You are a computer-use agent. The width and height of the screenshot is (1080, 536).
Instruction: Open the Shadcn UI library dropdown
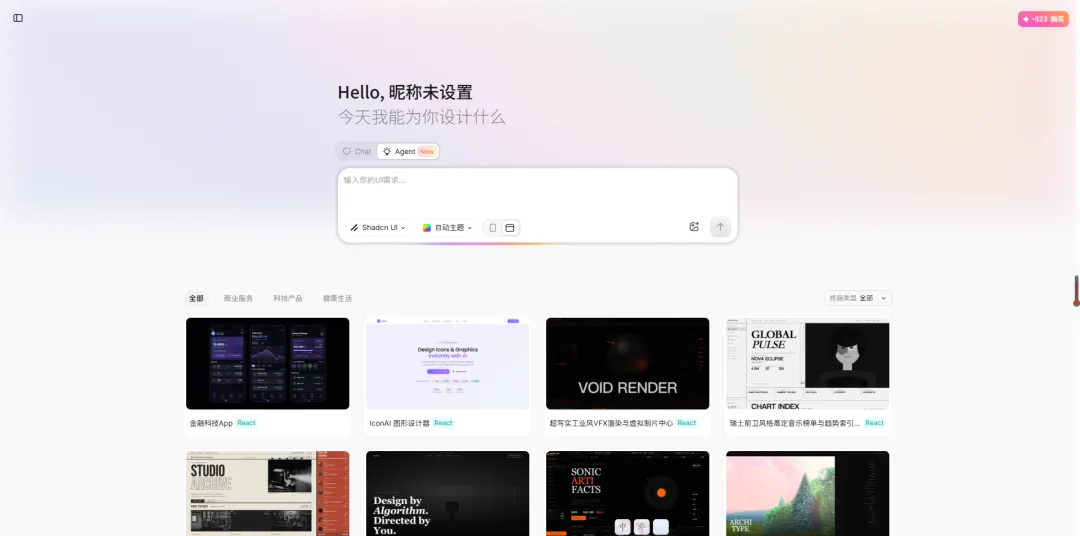[378, 227]
